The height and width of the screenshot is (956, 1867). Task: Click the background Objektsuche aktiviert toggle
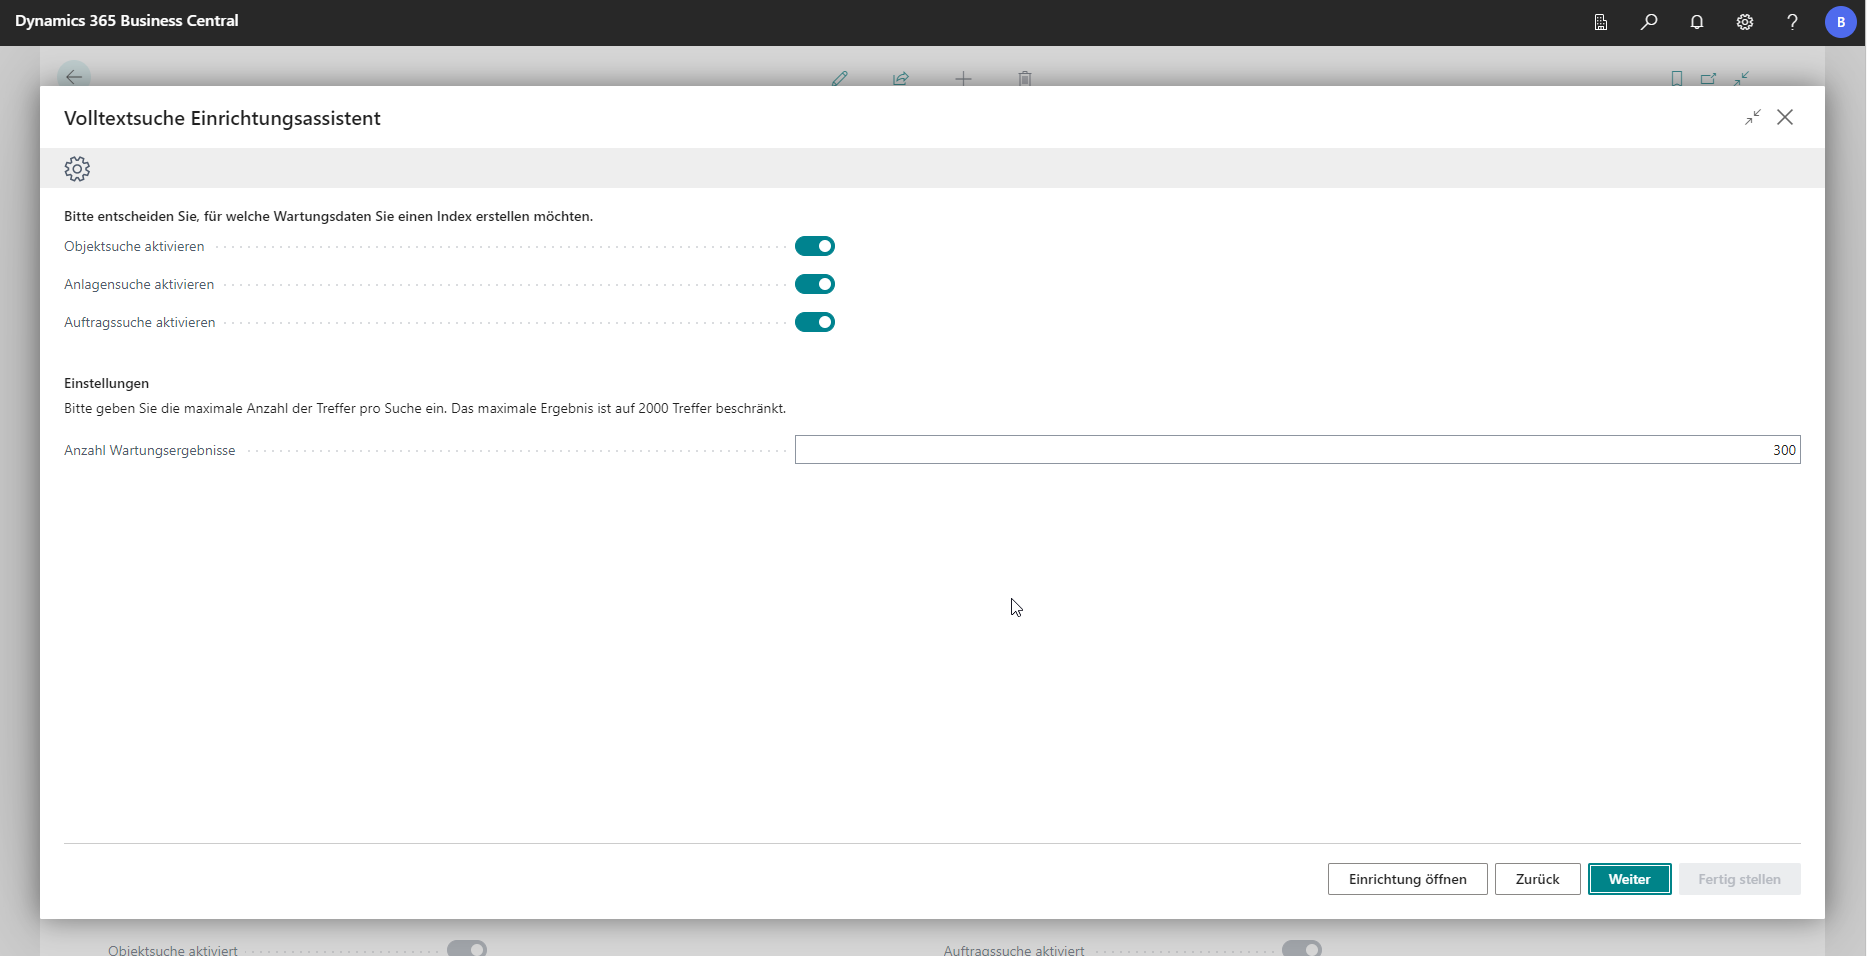(x=467, y=948)
